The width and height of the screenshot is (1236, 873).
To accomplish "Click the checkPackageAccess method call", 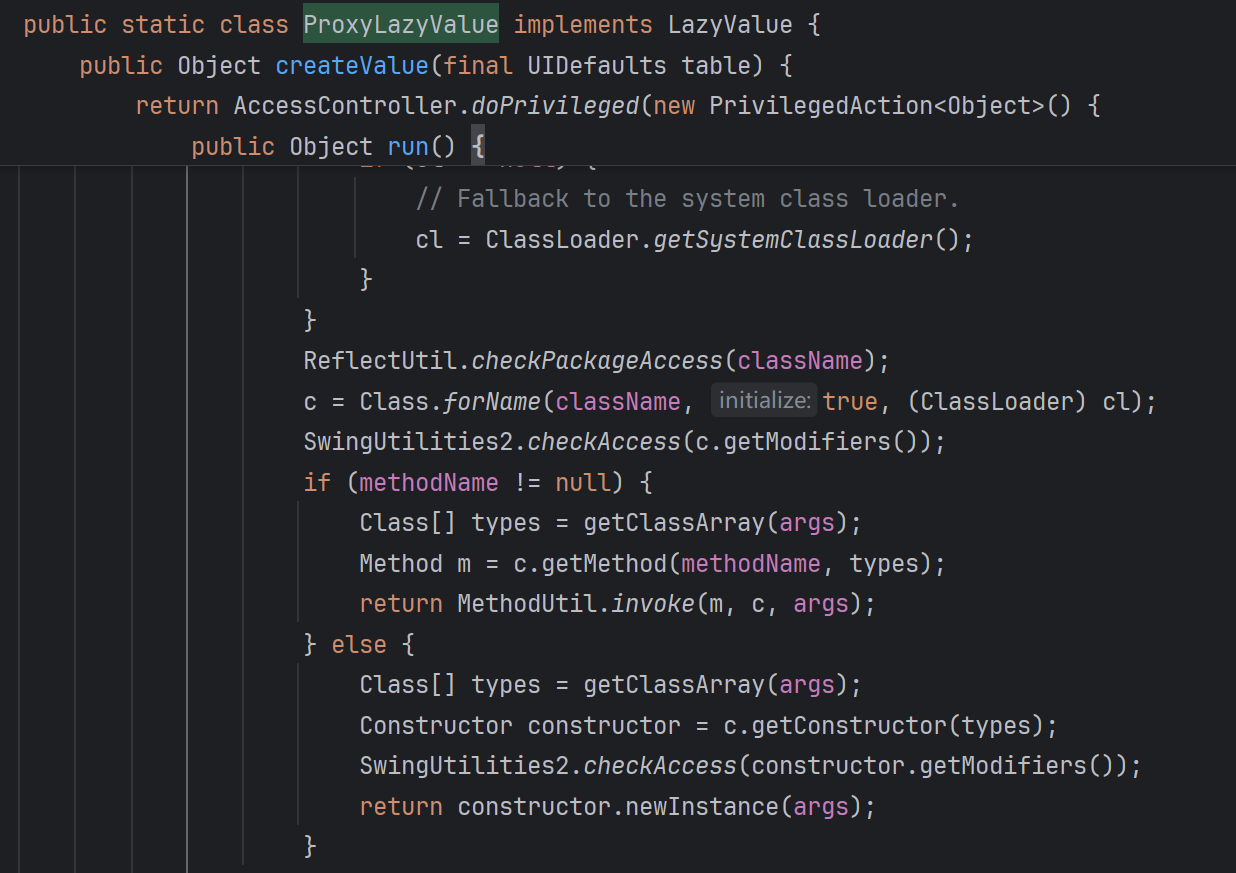I will (x=596, y=361).
